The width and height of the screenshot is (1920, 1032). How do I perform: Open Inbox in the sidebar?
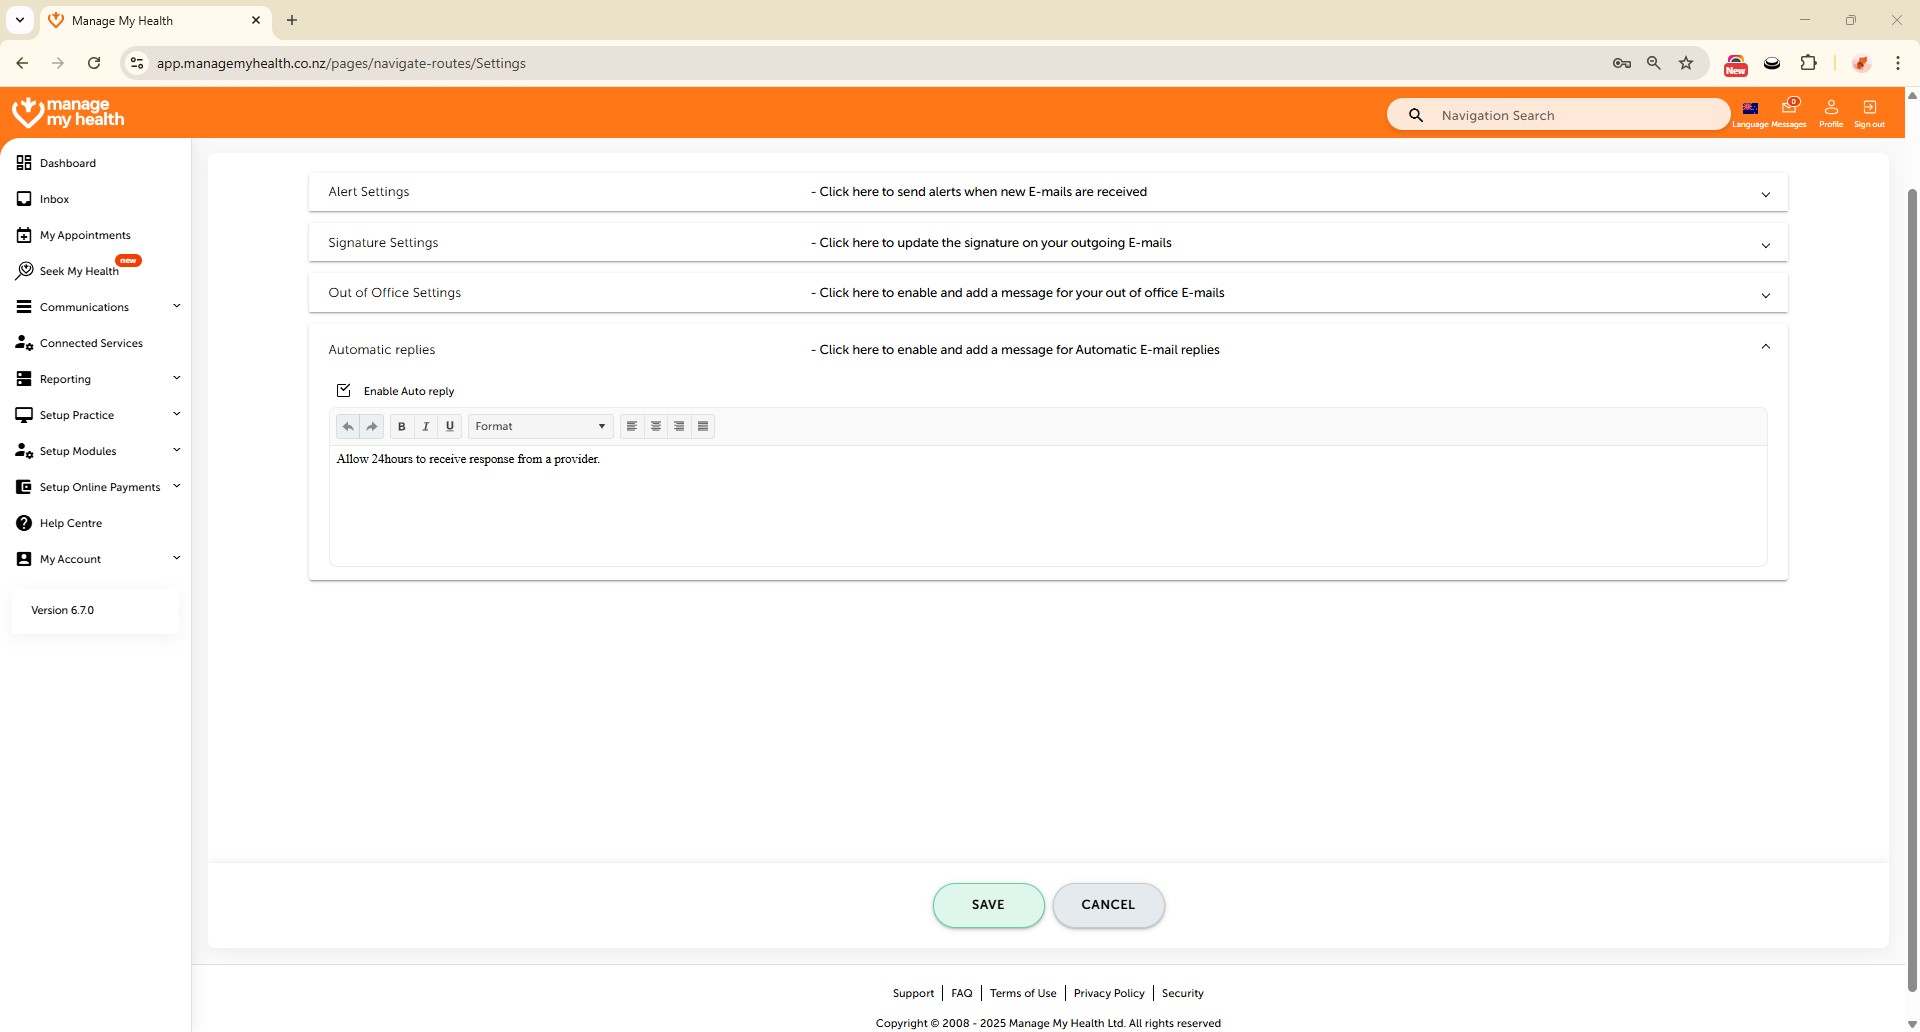[x=55, y=199]
